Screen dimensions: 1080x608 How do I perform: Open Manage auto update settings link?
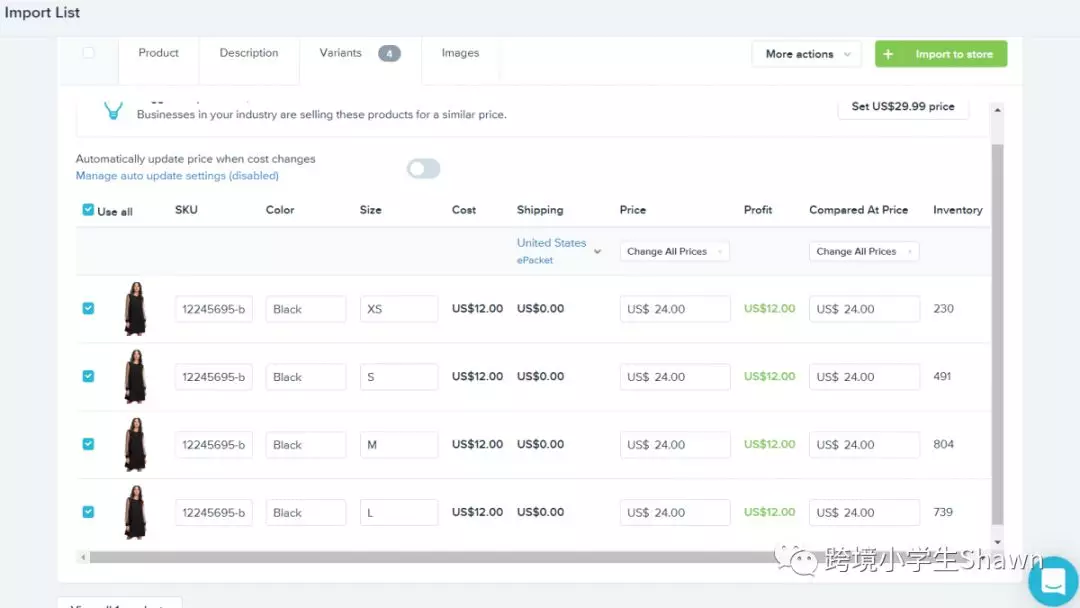pos(177,176)
